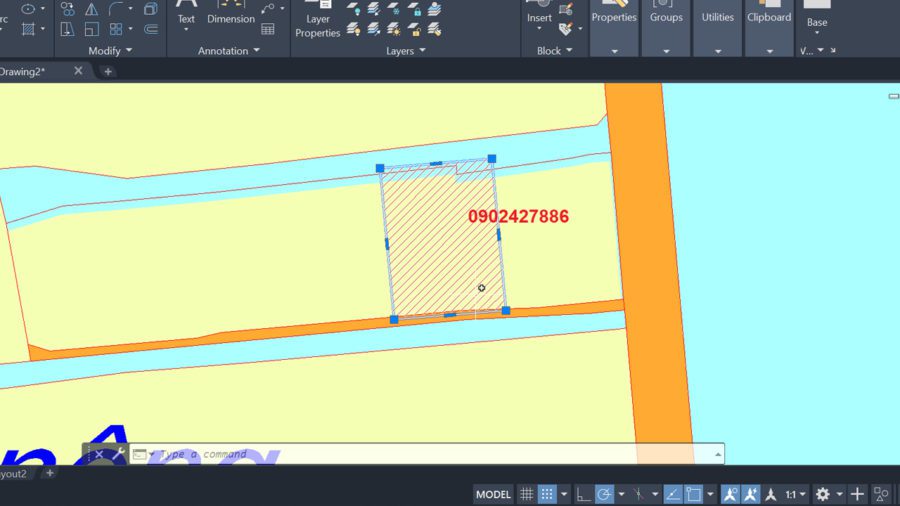Open Layer Properties manager
Screen dimensions: 900x506
(x=317, y=20)
